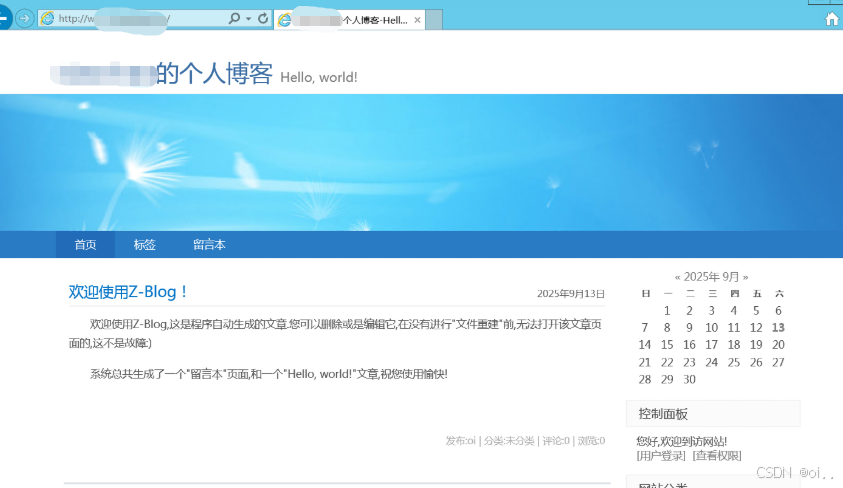Go to next month with » arrow

coord(745,277)
